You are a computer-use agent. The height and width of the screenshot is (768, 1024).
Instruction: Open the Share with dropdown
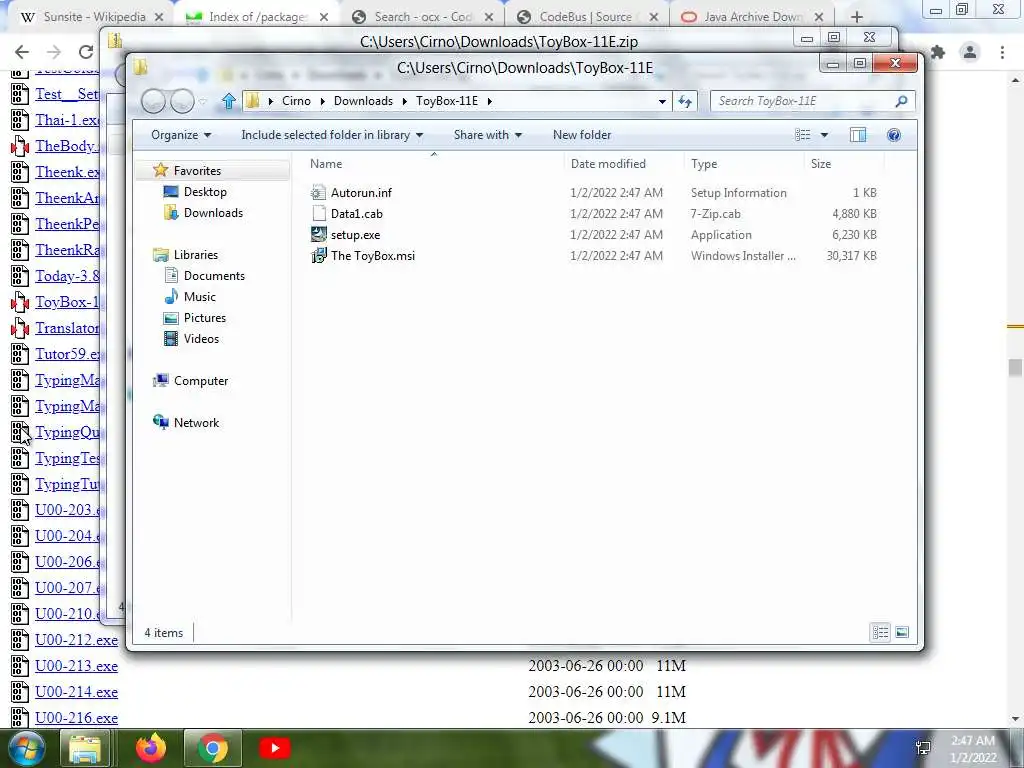click(x=488, y=135)
